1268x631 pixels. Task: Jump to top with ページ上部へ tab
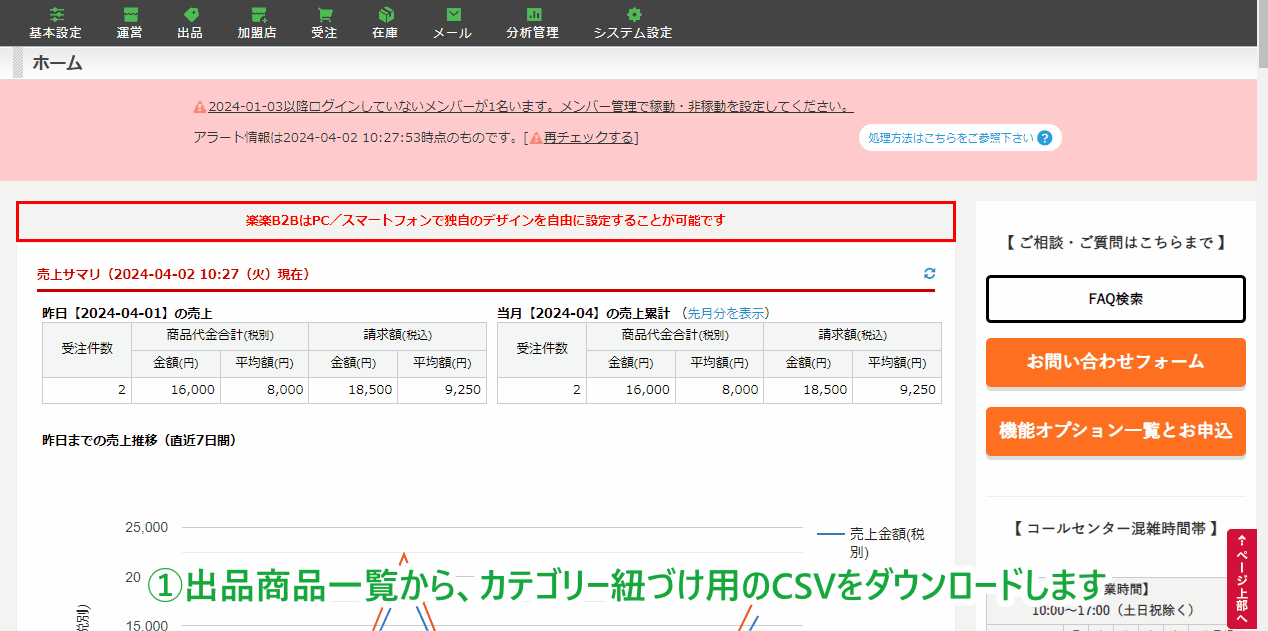tap(1241, 580)
